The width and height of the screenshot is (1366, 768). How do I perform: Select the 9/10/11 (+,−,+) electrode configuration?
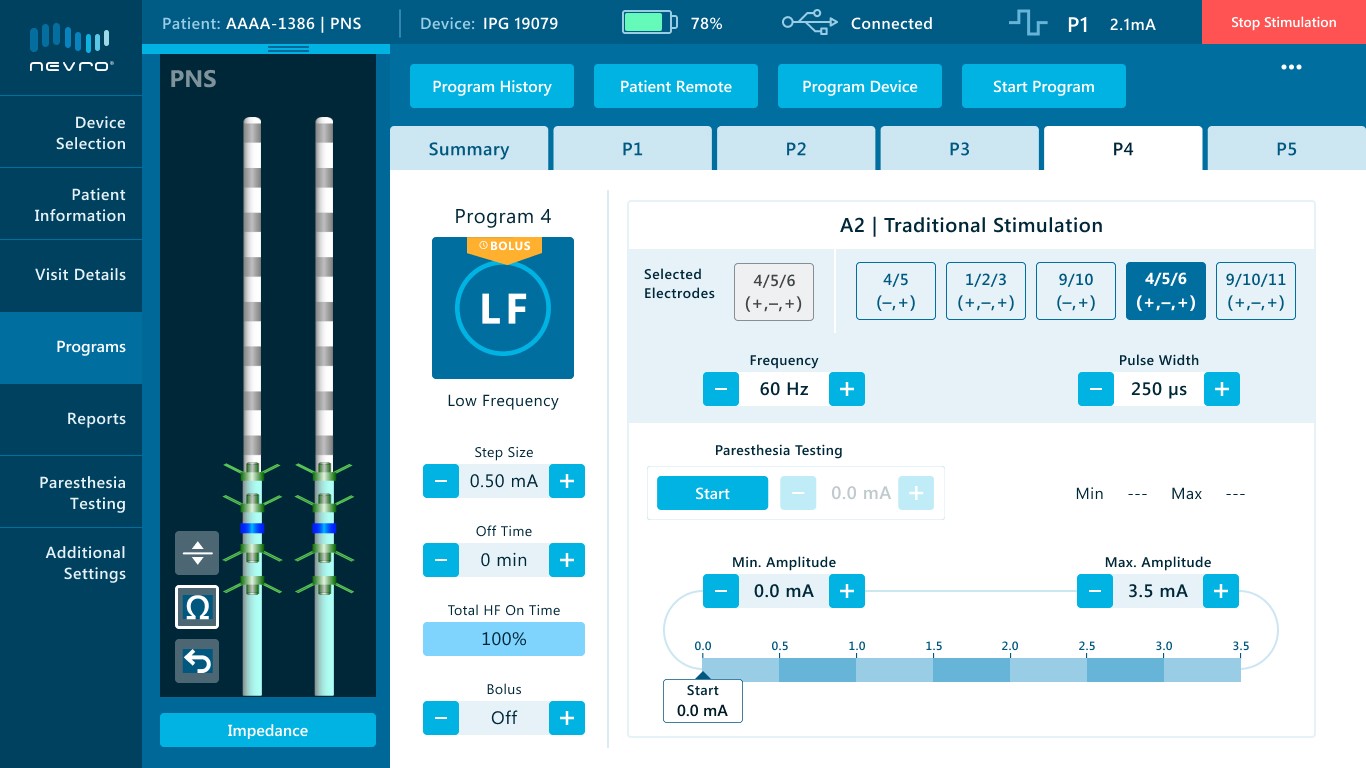[x=1255, y=291]
